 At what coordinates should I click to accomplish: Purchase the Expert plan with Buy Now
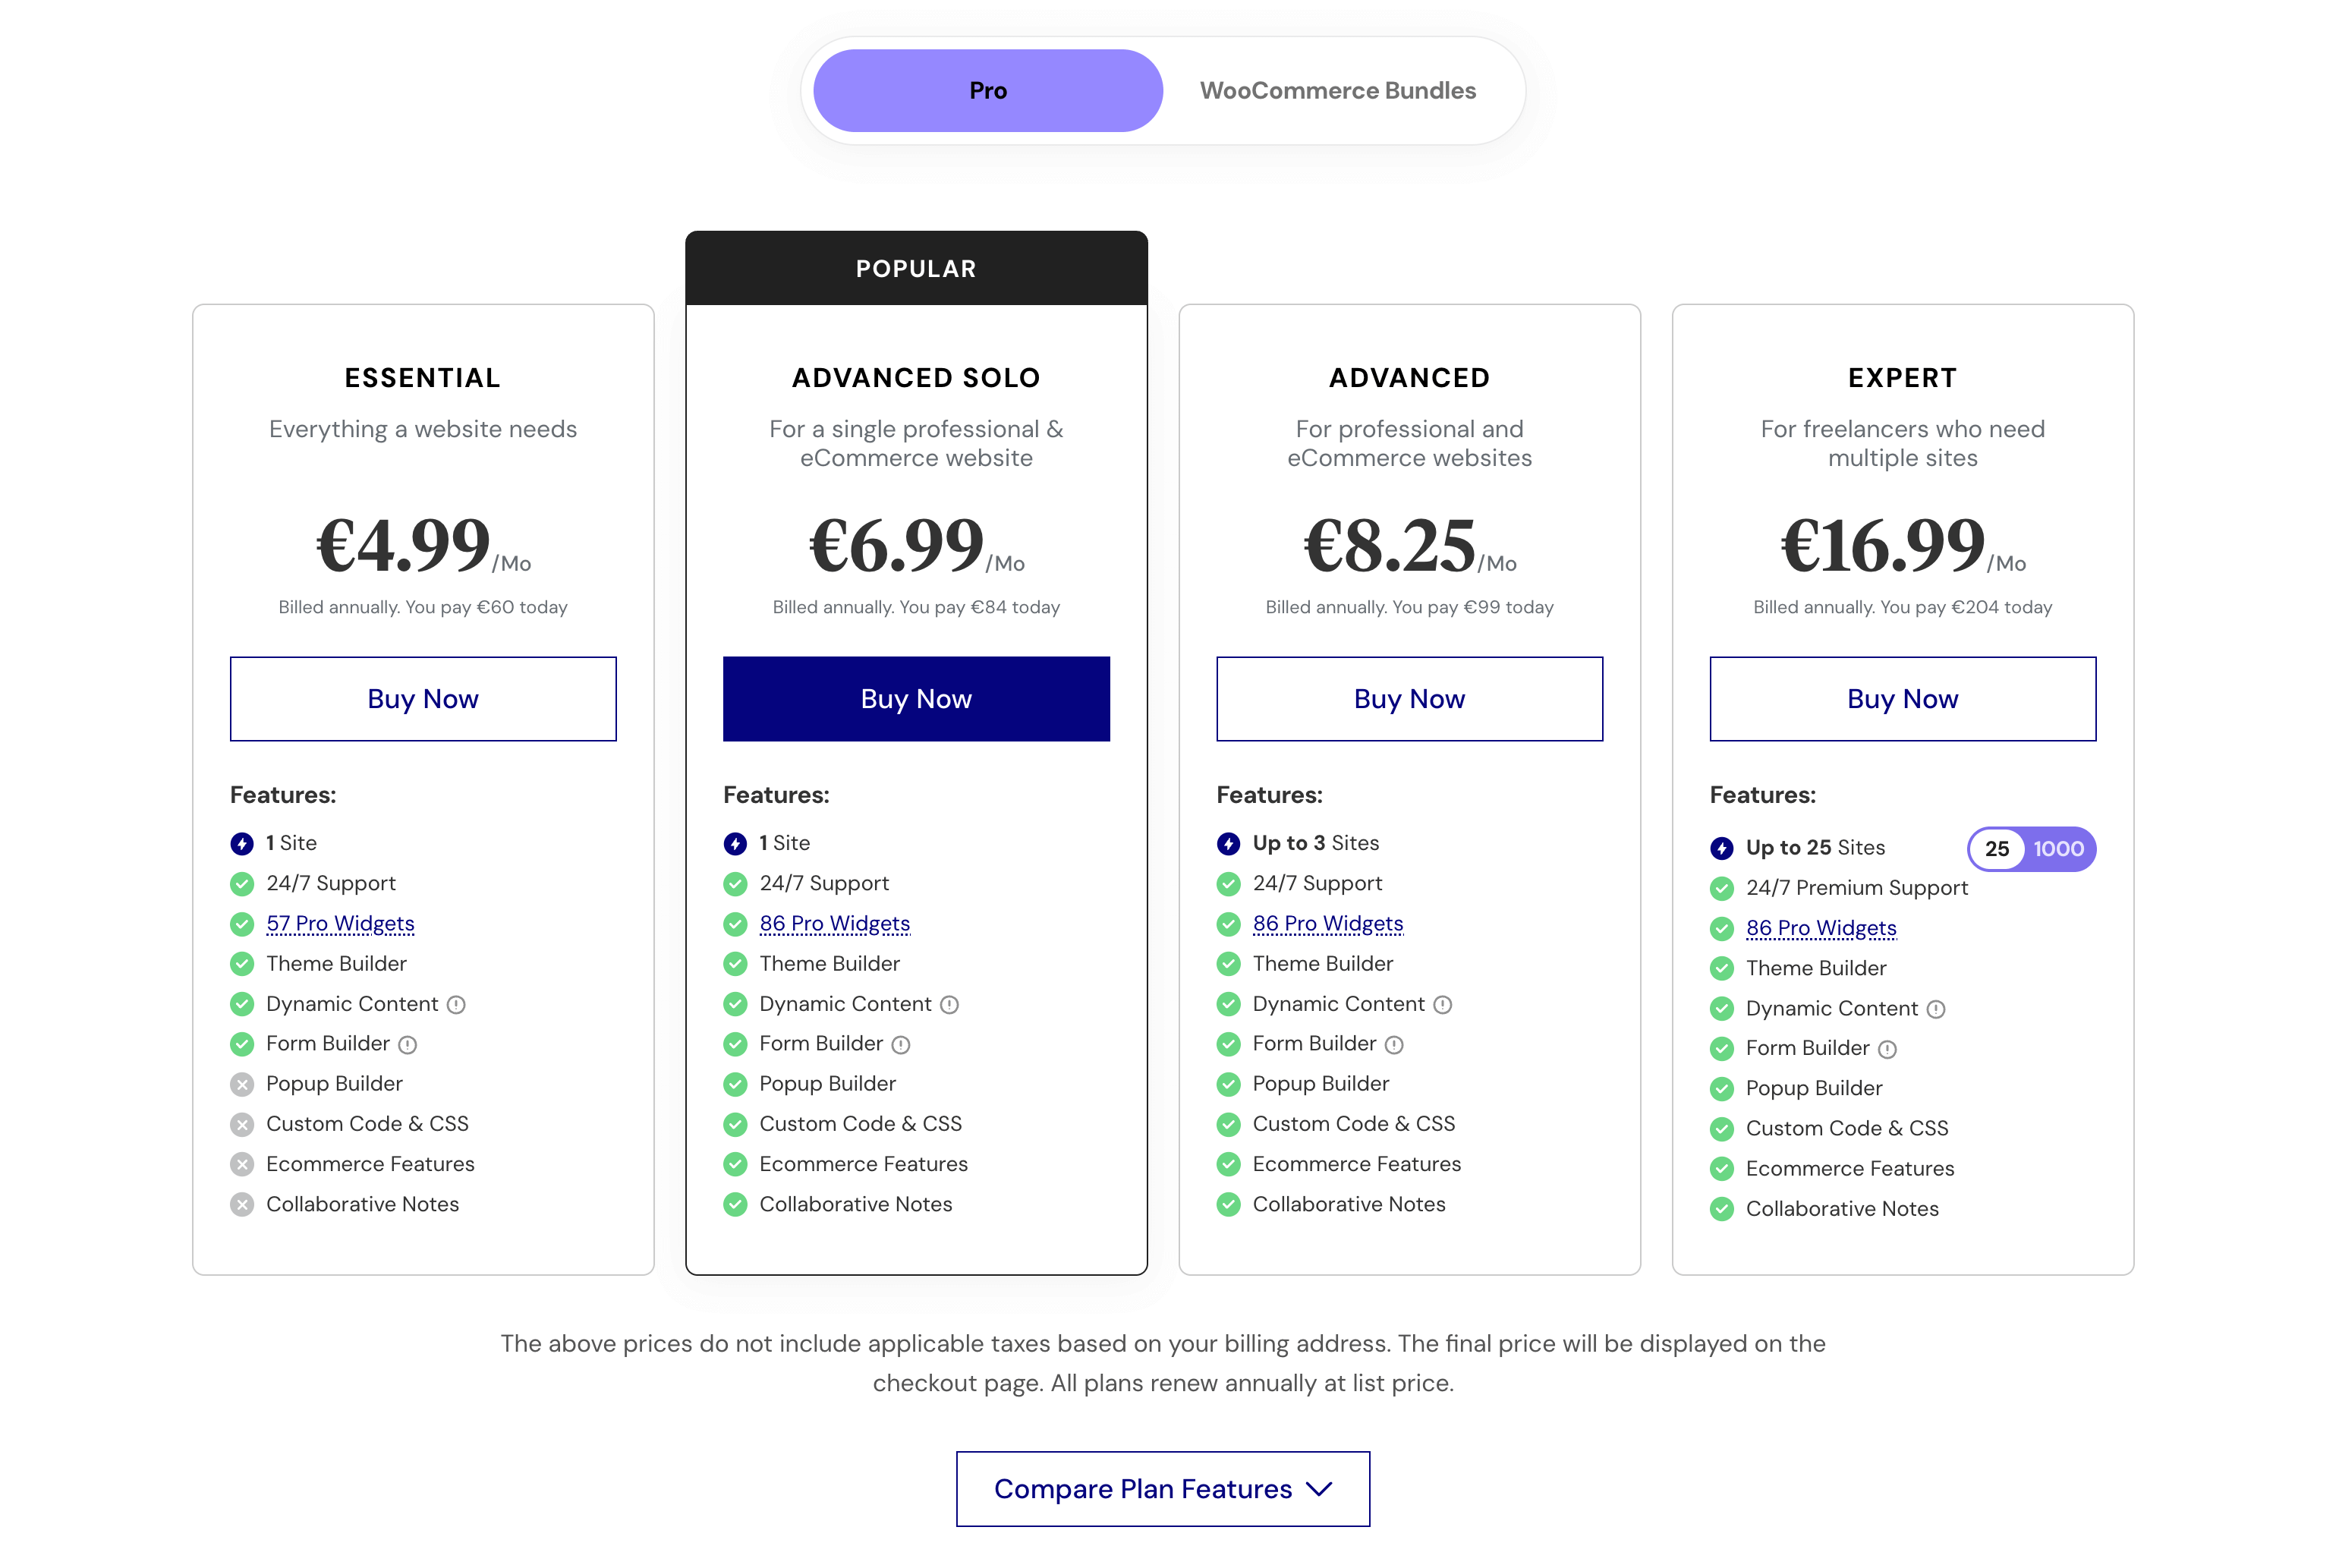(x=1902, y=699)
